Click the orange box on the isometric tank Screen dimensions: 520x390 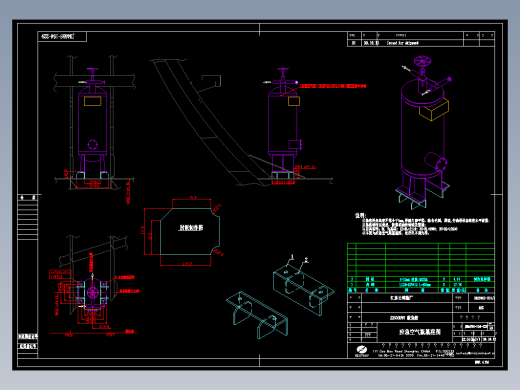434,110
